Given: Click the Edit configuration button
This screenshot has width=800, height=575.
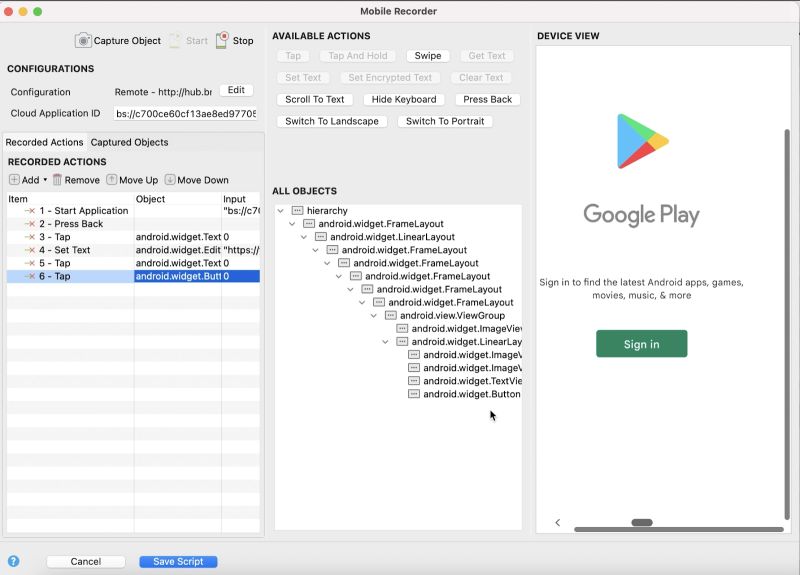Looking at the screenshot, I should [x=236, y=90].
